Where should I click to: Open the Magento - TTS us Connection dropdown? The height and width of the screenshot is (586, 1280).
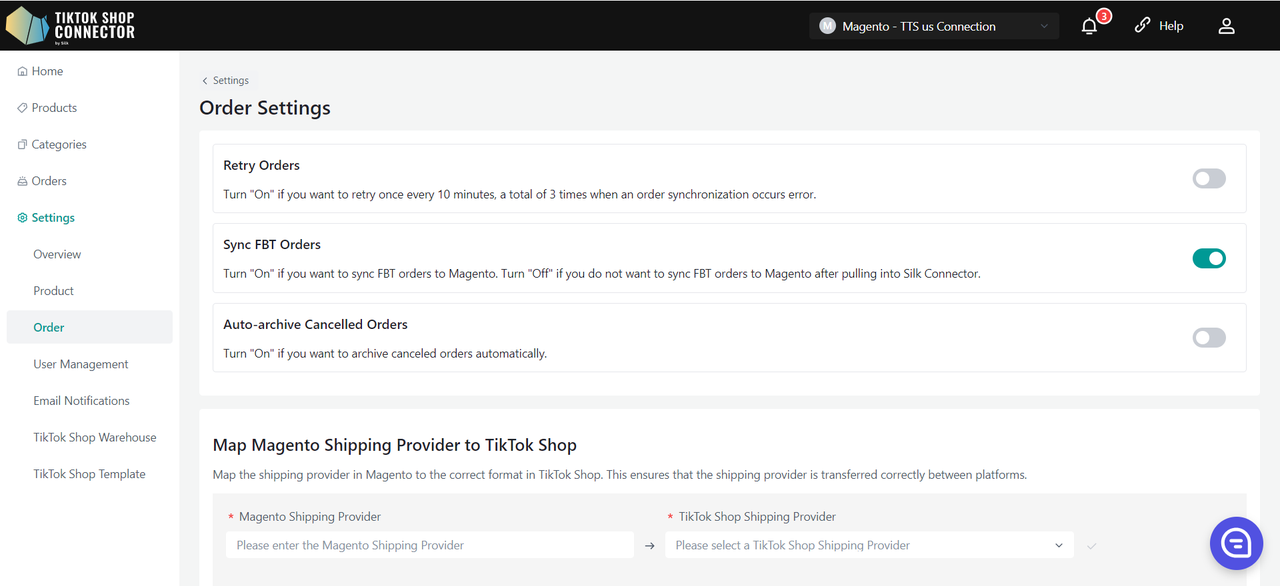pos(933,27)
